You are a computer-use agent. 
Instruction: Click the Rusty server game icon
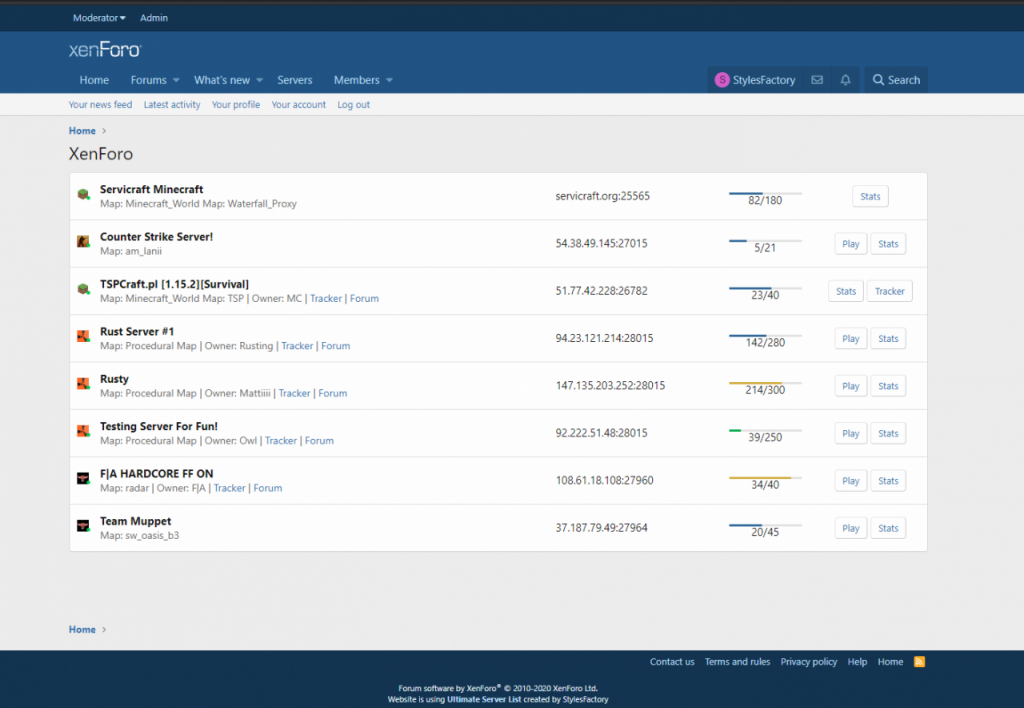pos(83,384)
